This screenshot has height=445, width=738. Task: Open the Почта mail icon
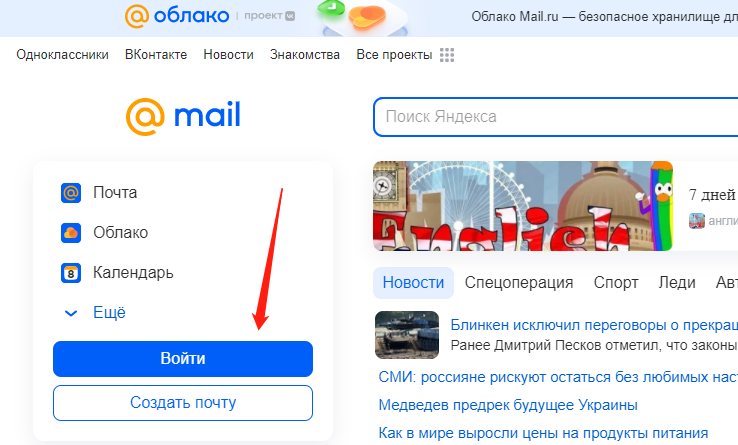pyautogui.click(x=71, y=193)
